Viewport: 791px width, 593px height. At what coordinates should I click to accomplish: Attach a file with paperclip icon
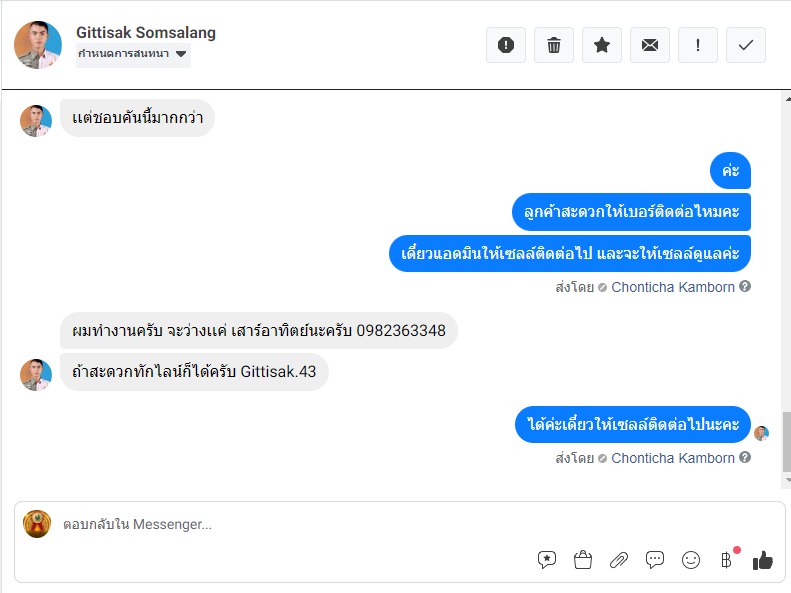click(619, 560)
